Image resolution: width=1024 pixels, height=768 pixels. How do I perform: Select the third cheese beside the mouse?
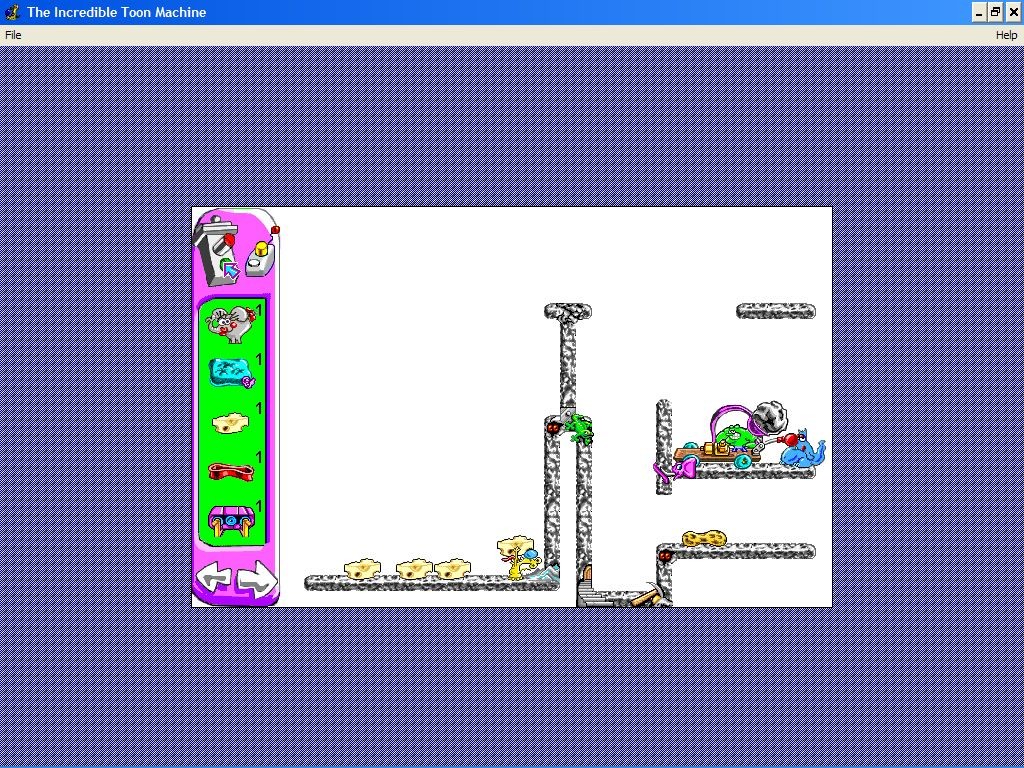453,568
